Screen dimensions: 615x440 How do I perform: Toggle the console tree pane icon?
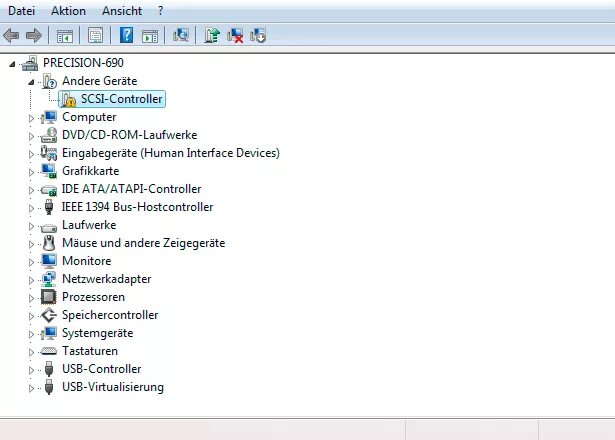(x=65, y=36)
